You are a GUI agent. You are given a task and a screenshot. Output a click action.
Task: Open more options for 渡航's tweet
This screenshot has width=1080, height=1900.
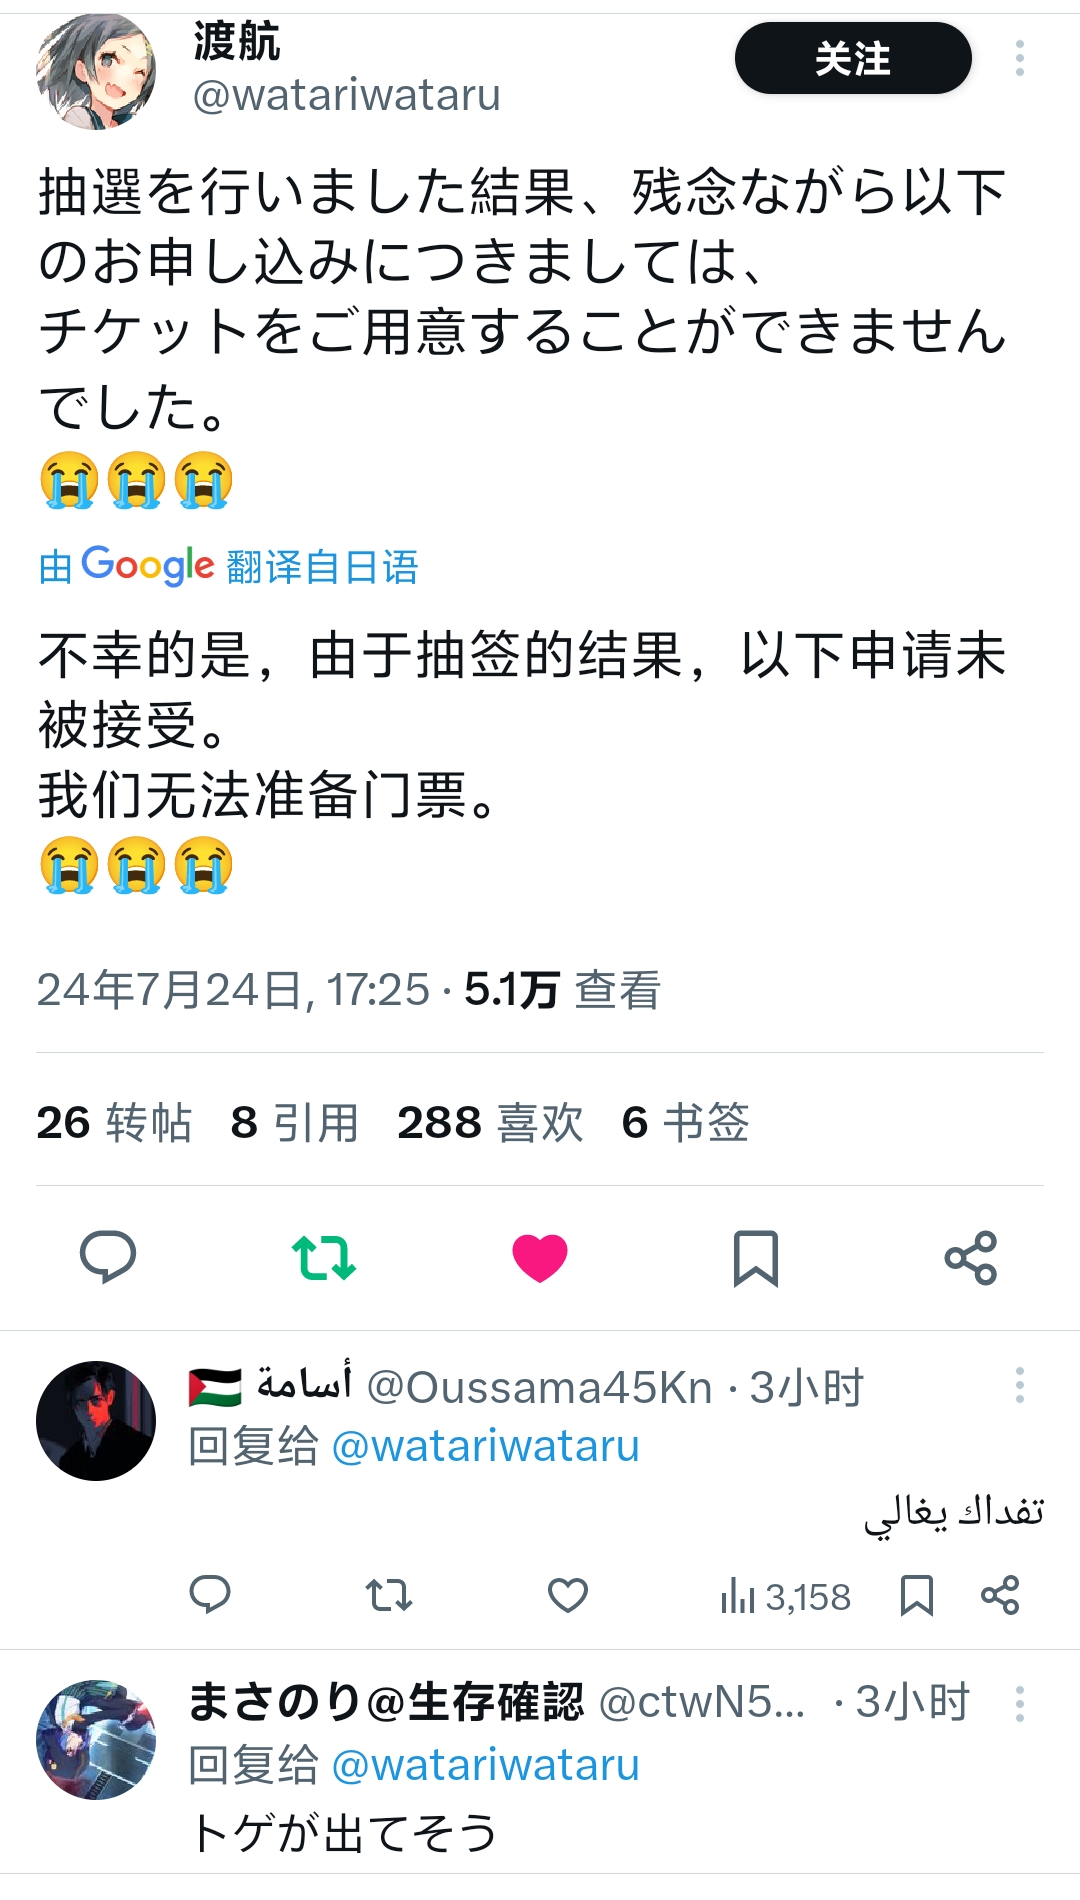click(x=1020, y=58)
